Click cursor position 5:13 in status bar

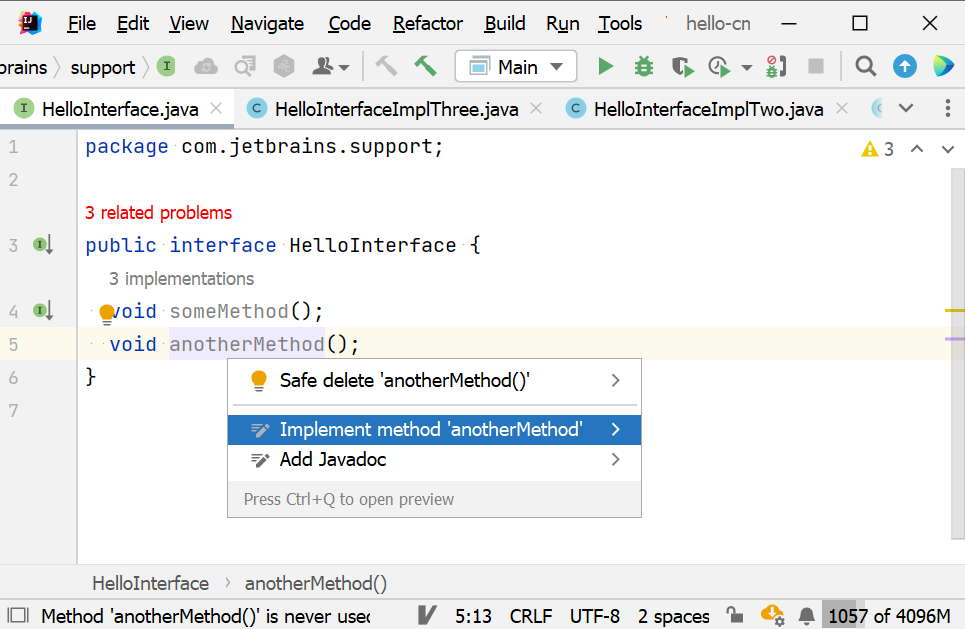pos(473,616)
